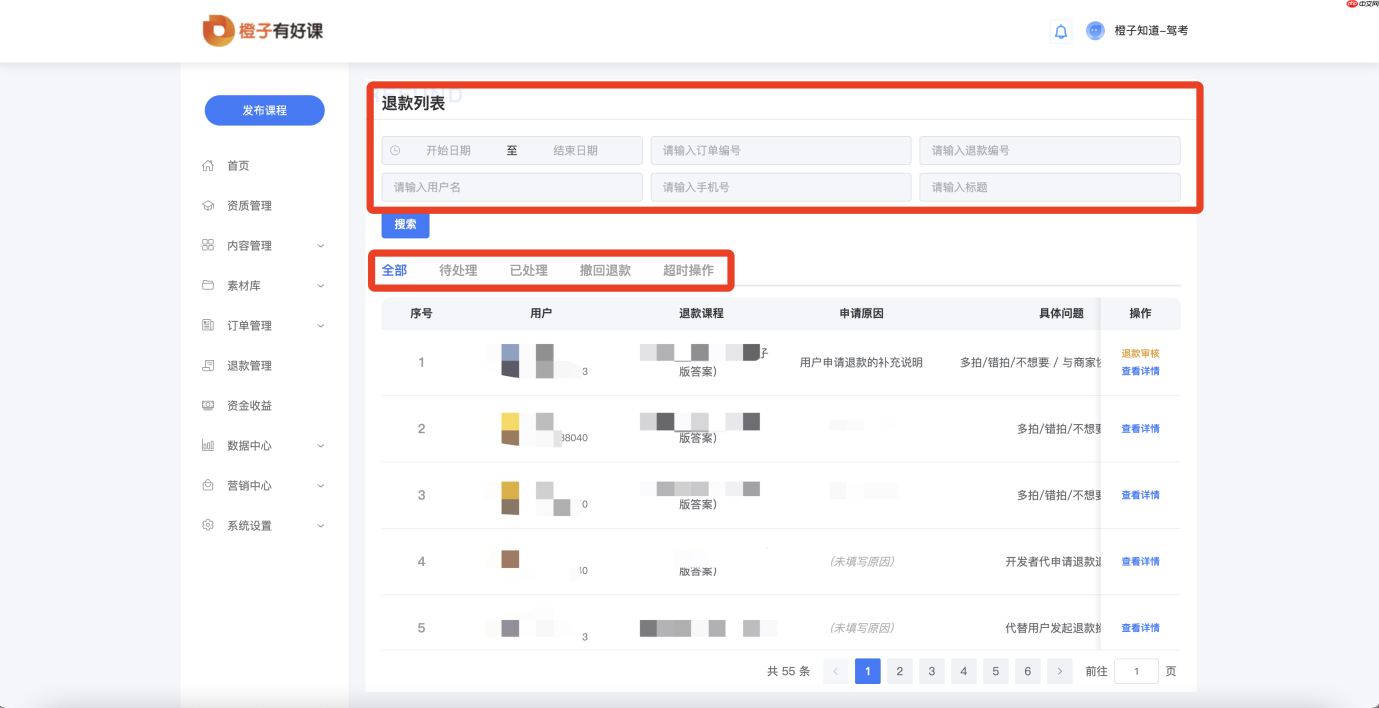The height and width of the screenshot is (708, 1379).
Task: Go to pagination page 4
Action: pos(964,671)
